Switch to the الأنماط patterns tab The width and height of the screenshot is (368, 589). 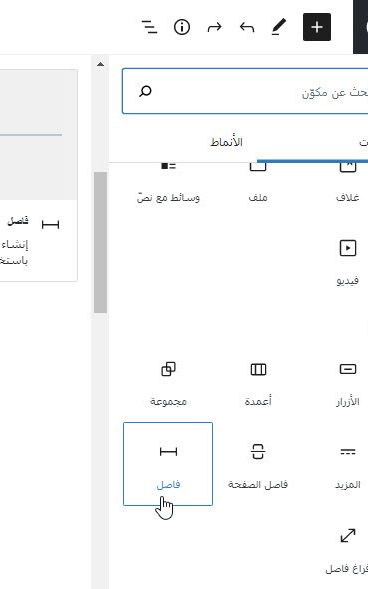pos(226,142)
